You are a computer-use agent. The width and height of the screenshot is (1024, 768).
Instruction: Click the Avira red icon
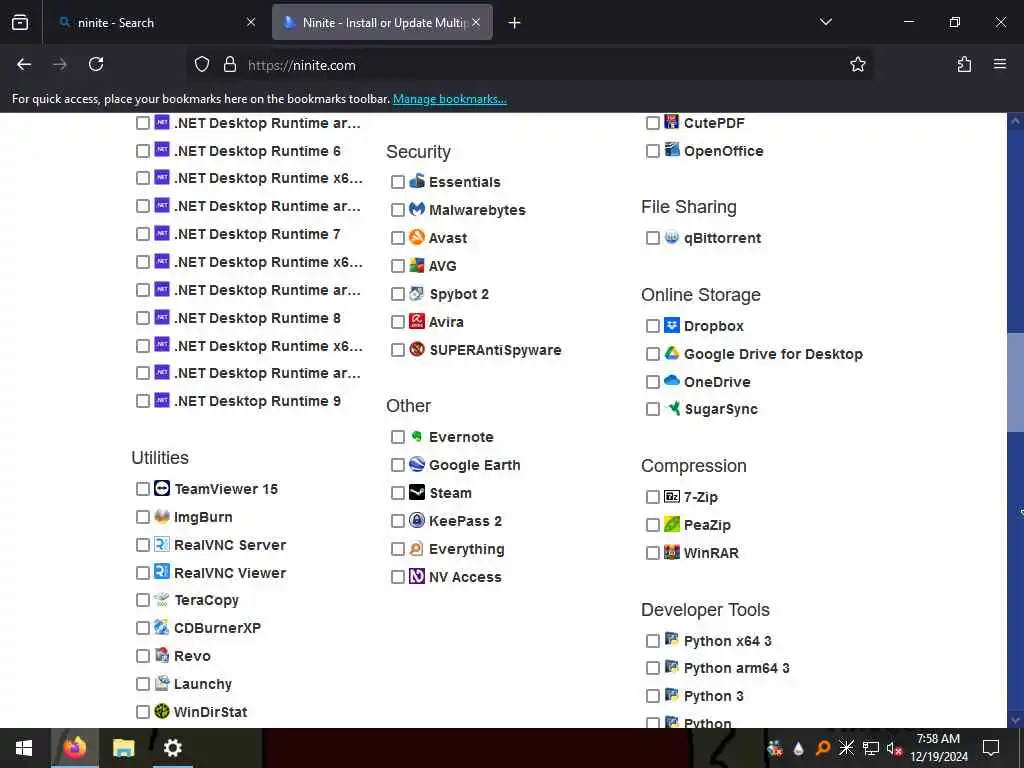click(x=417, y=321)
